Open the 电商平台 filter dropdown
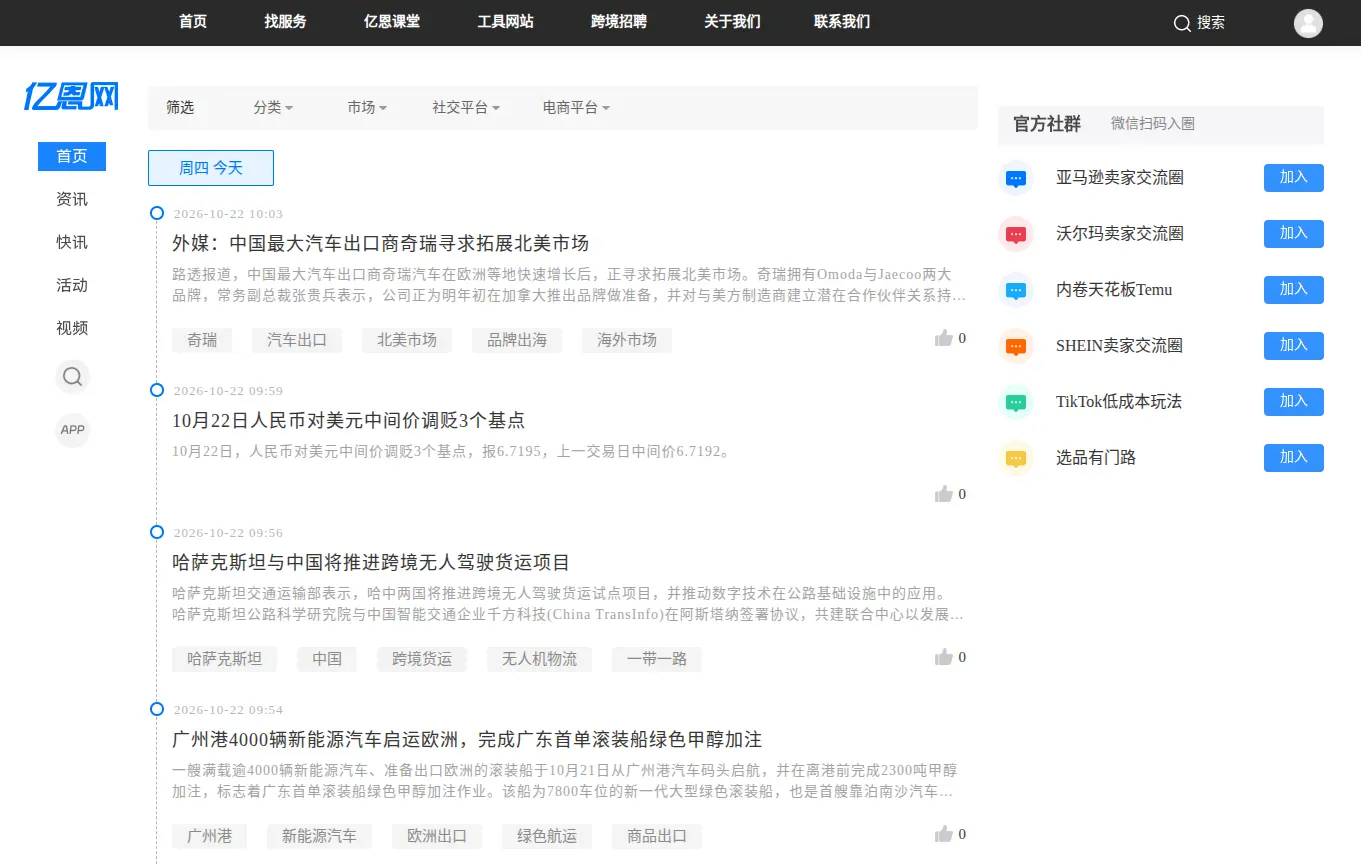This screenshot has height=864, width=1361. [576, 108]
